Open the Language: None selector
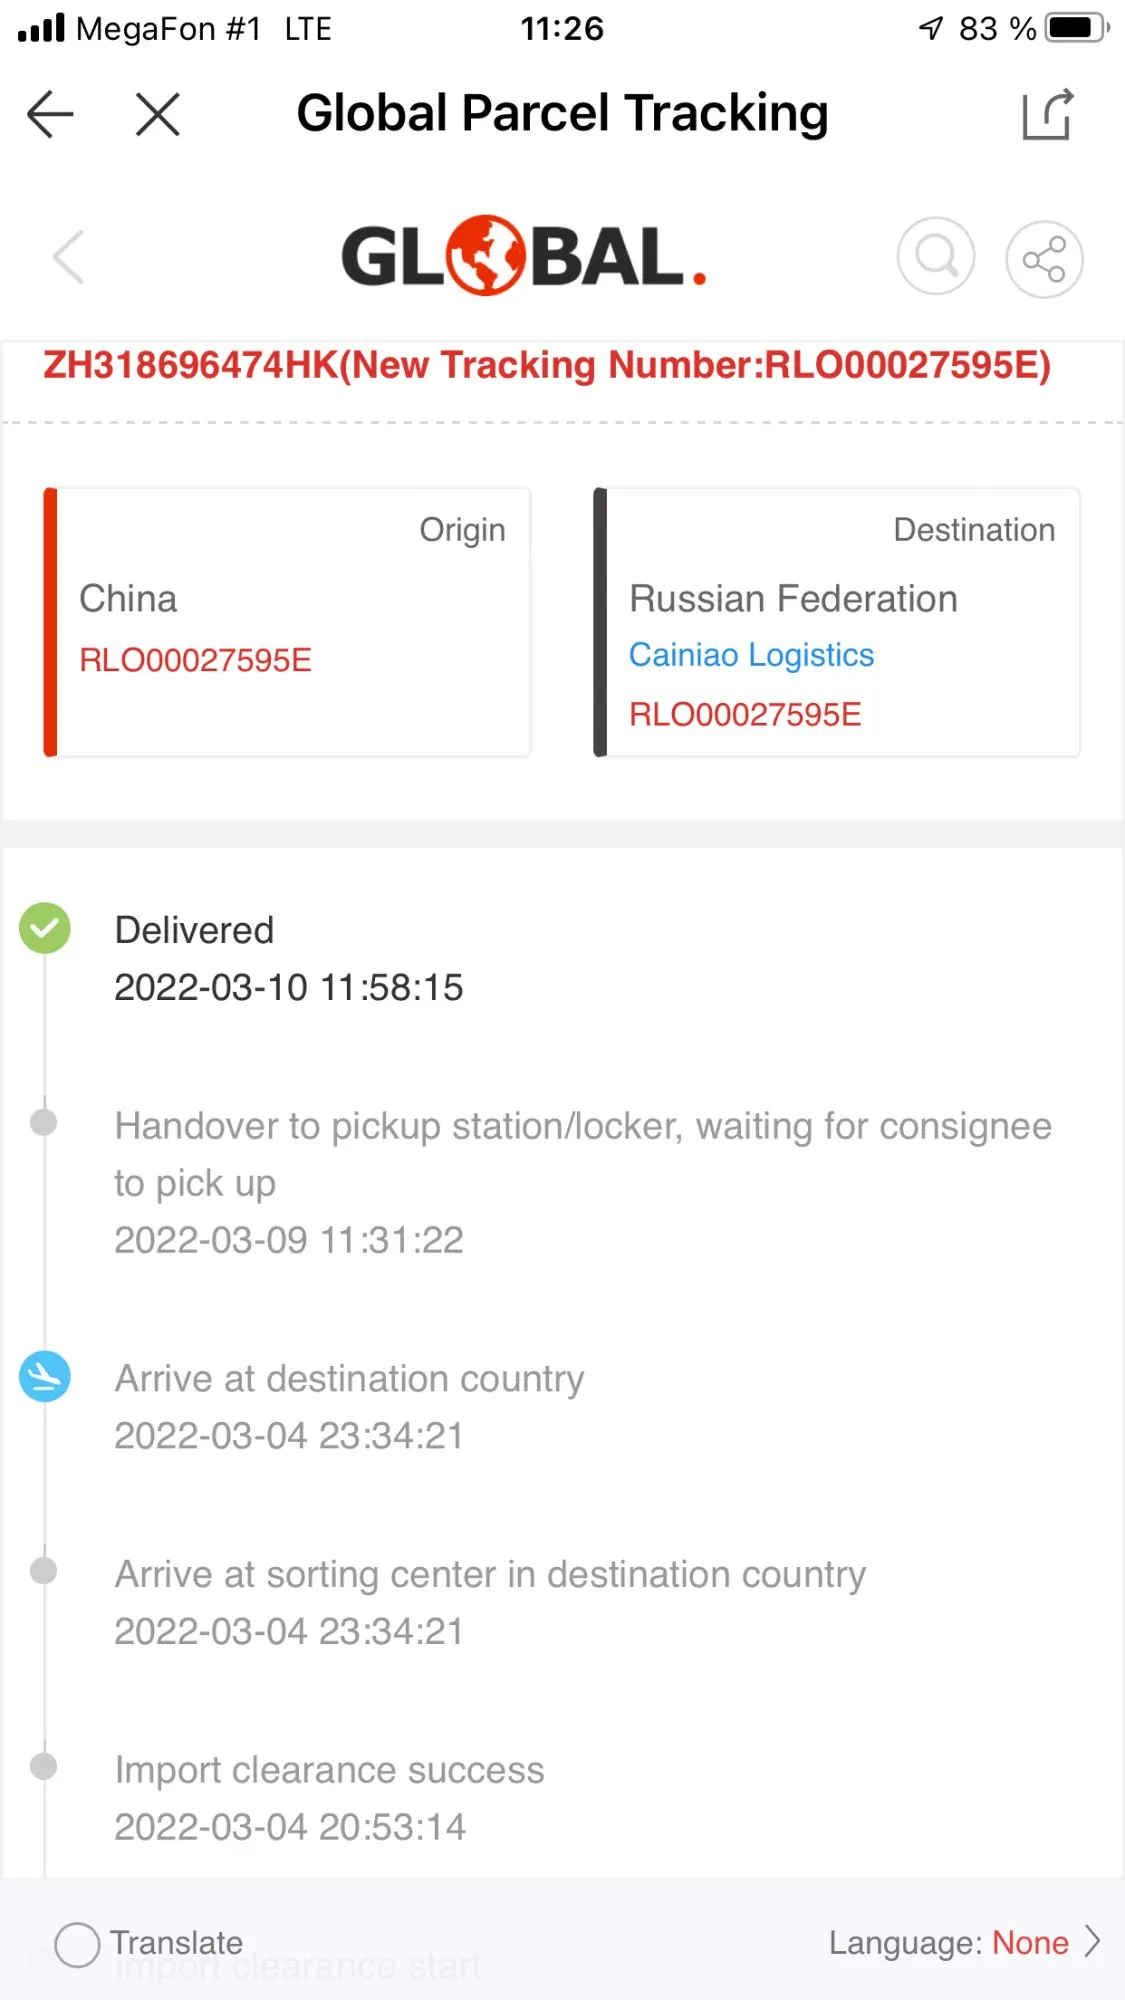 click(x=948, y=1943)
